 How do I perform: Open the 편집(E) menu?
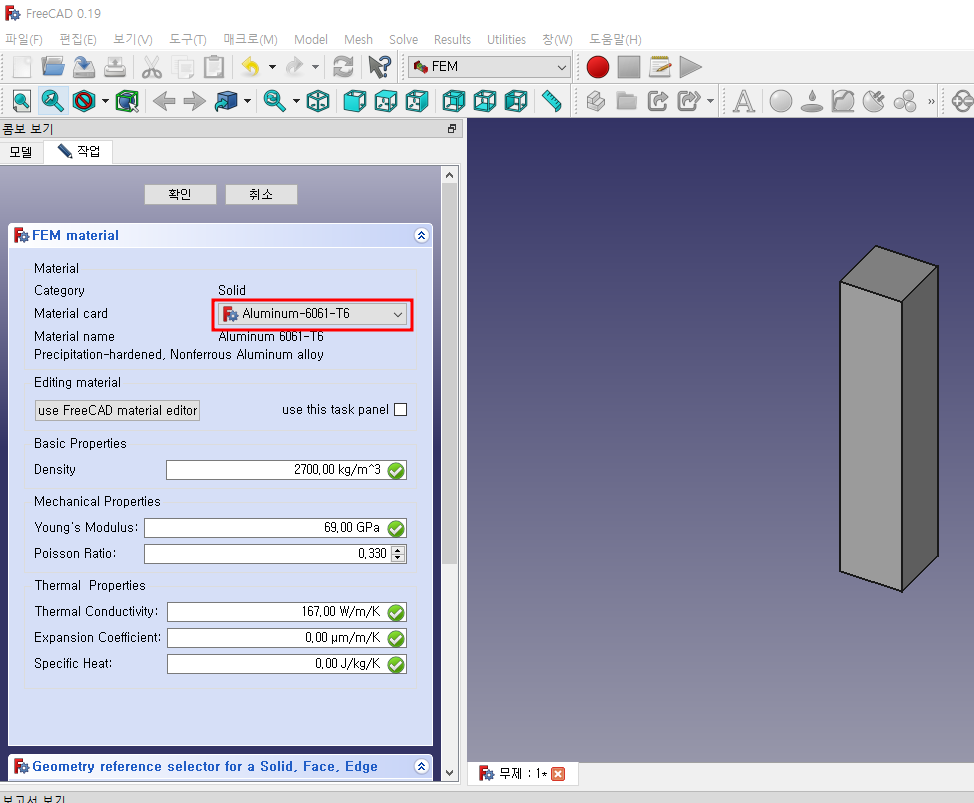tap(78, 40)
